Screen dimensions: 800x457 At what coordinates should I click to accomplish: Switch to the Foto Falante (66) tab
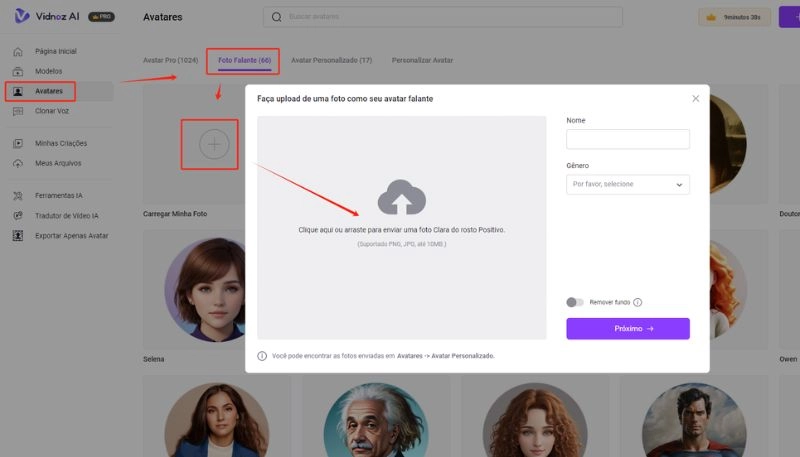(x=244, y=60)
